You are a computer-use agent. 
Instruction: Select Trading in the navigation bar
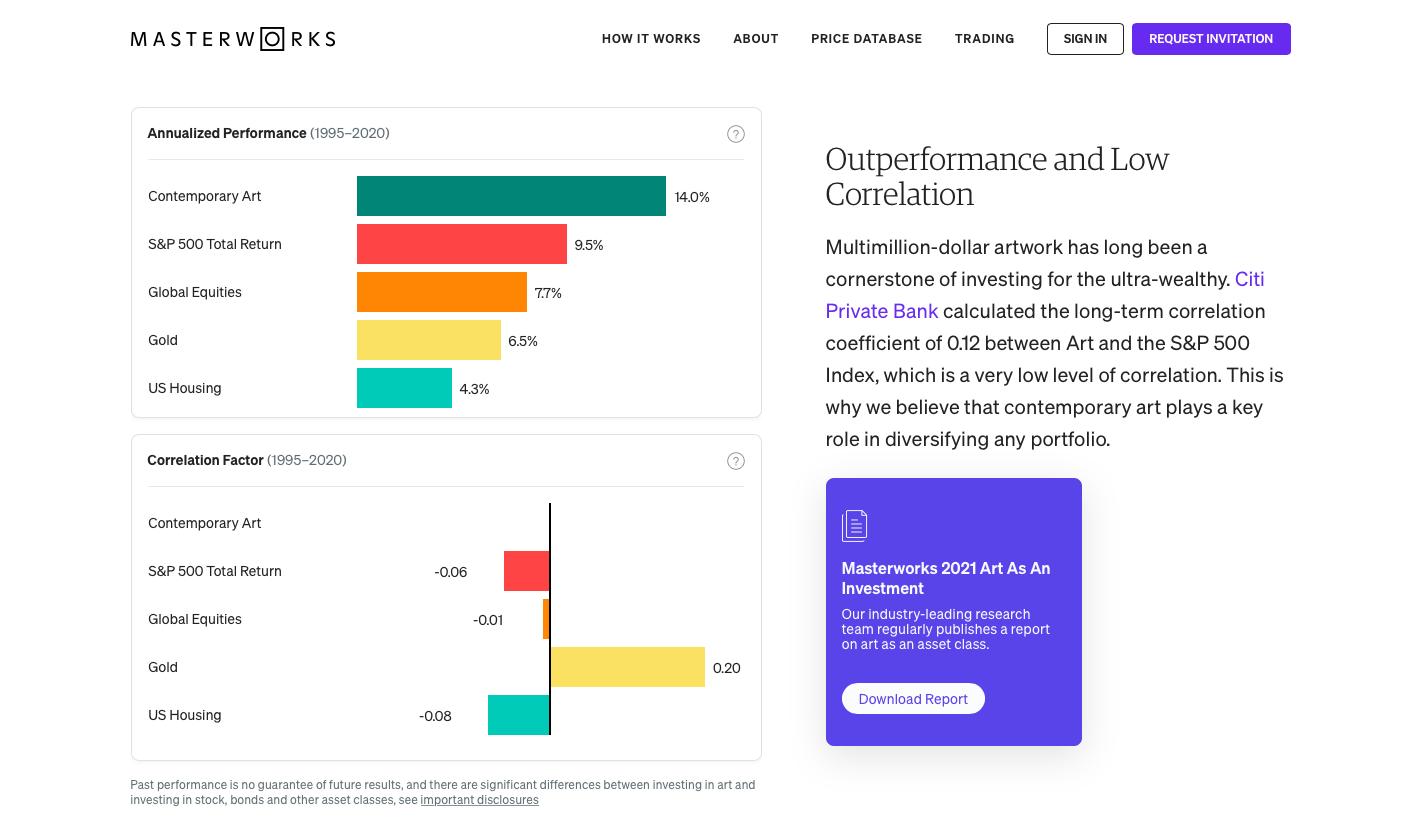(984, 39)
